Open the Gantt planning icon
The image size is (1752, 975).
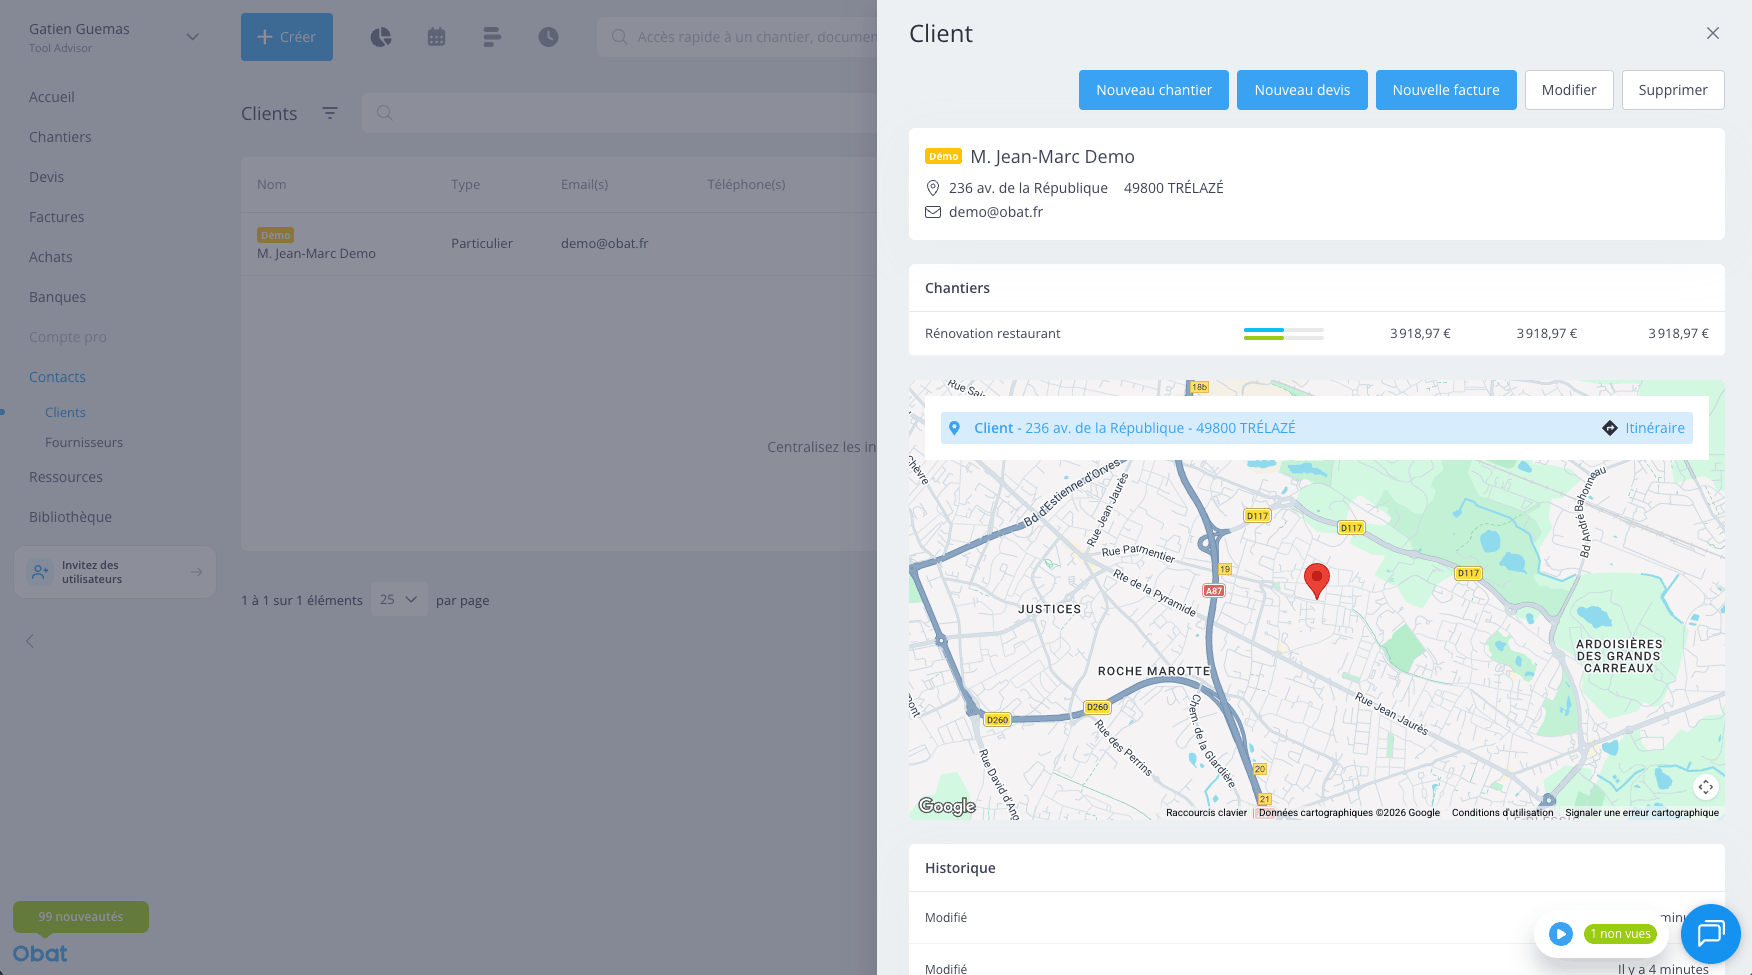coord(492,37)
